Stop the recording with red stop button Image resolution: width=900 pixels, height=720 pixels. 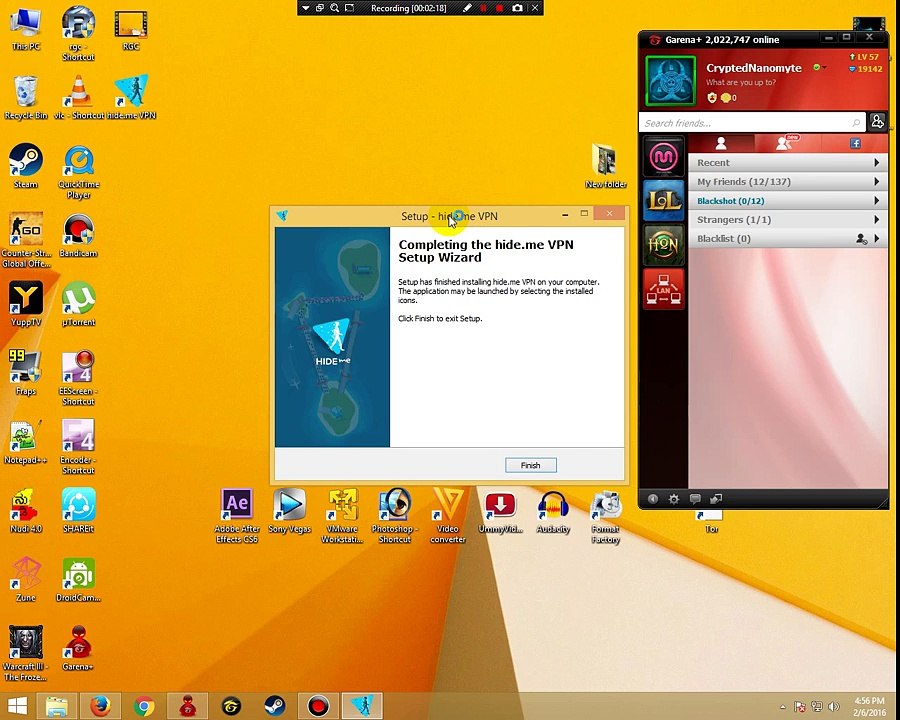click(499, 8)
